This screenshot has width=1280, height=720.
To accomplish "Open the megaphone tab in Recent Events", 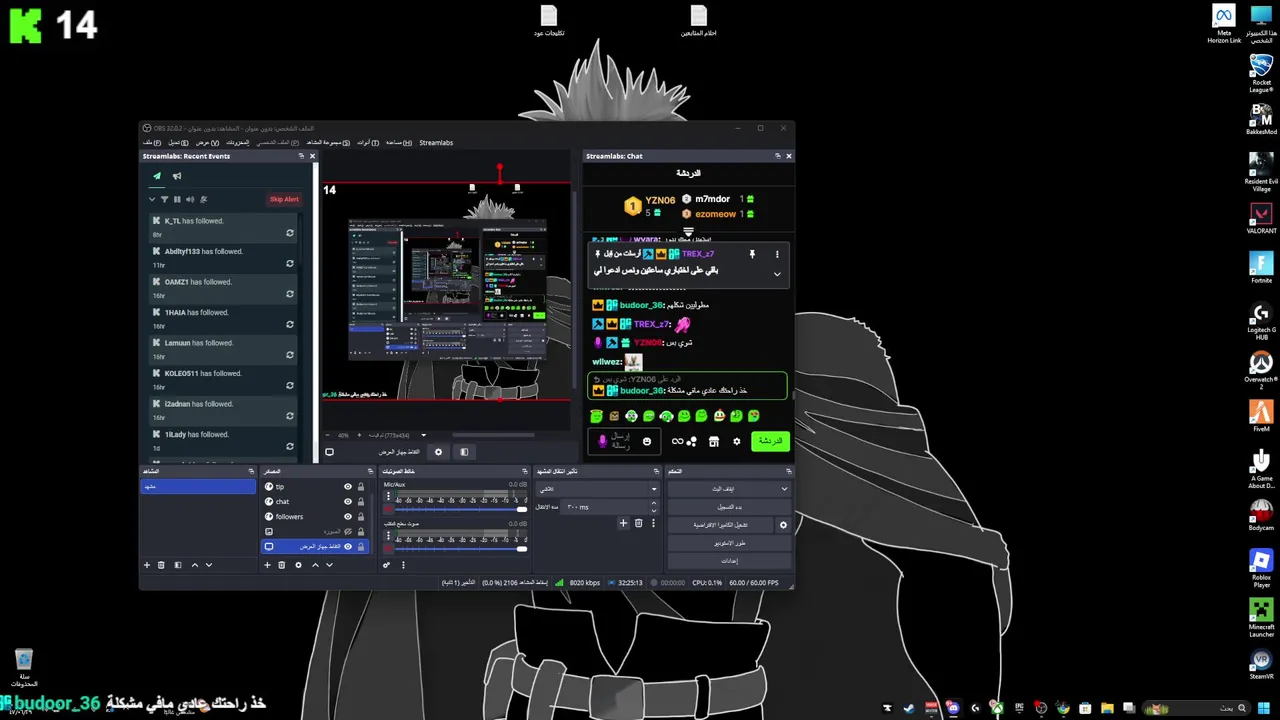I will point(177,176).
